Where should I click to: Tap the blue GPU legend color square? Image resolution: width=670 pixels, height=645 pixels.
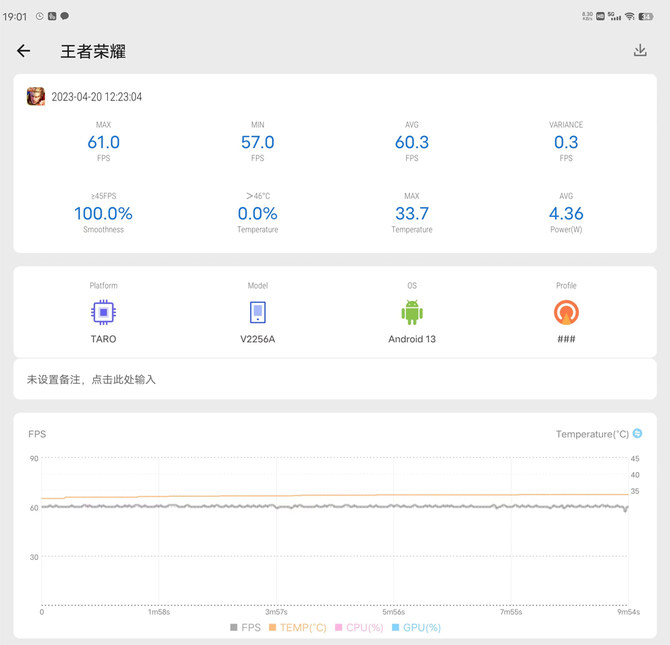pos(396,627)
